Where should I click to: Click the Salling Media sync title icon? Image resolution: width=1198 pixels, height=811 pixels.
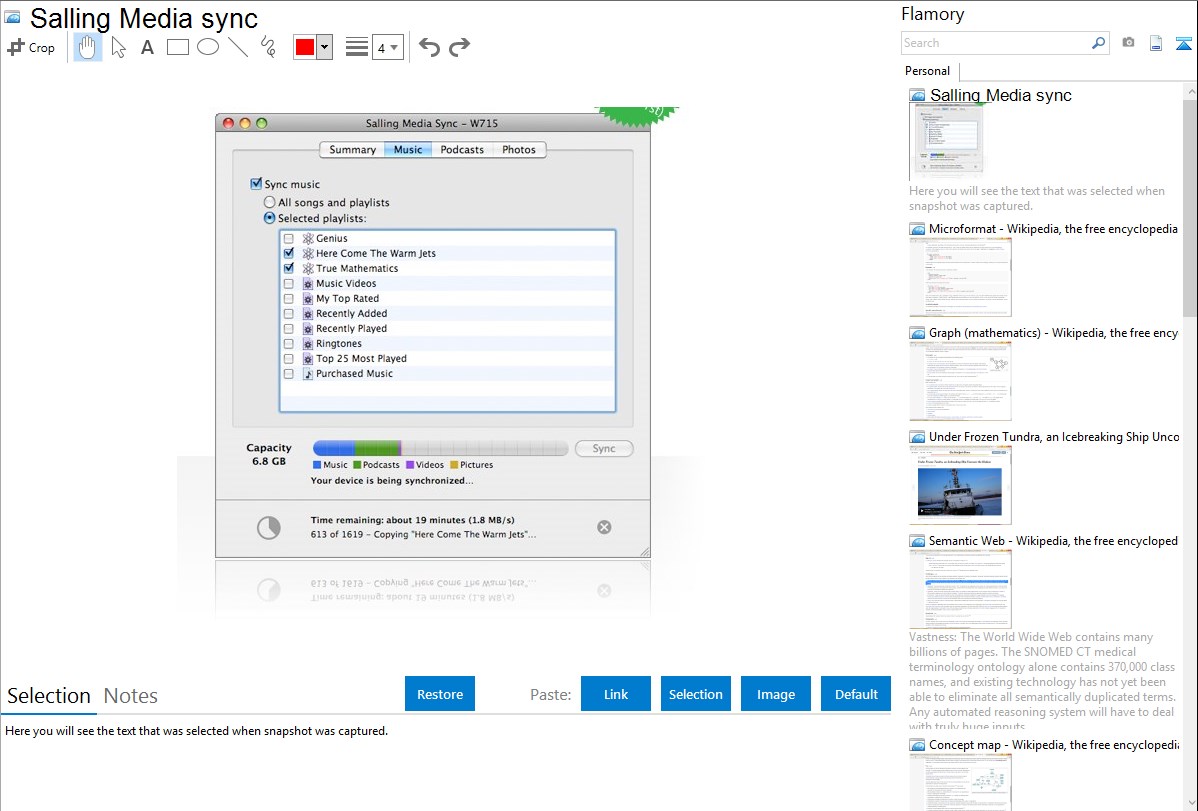(12, 17)
